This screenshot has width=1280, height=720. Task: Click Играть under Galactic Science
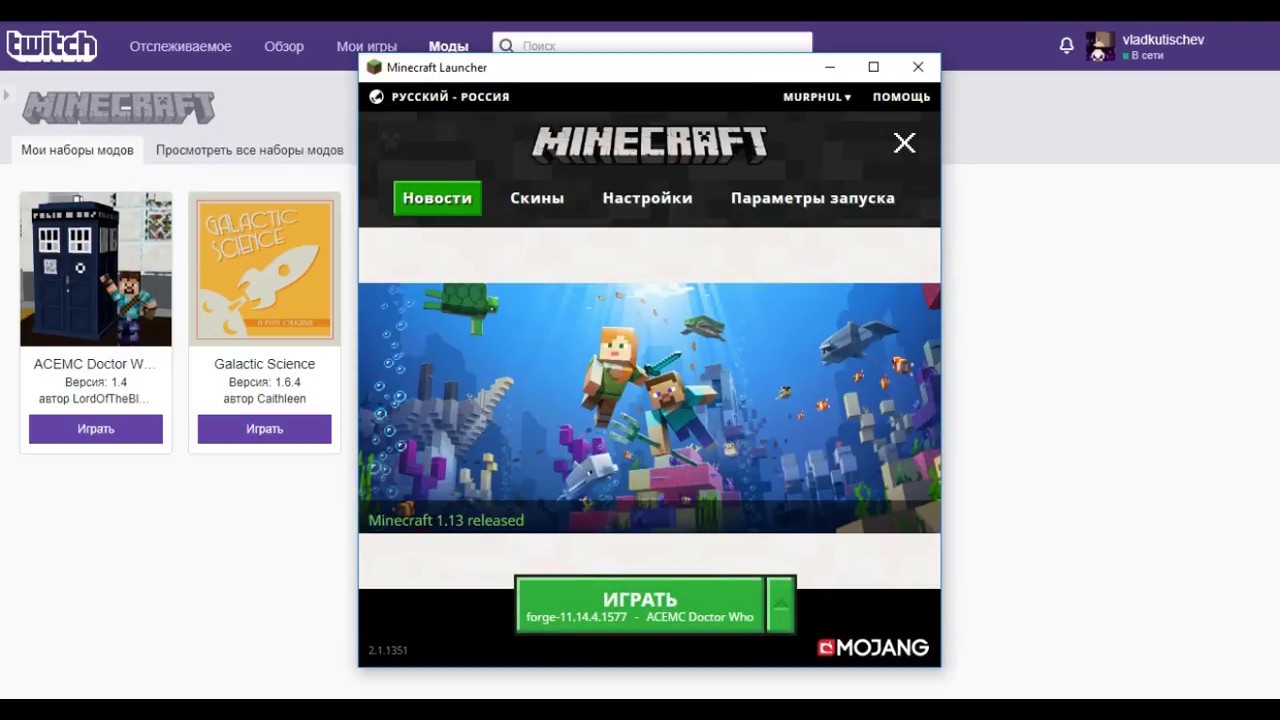(264, 429)
